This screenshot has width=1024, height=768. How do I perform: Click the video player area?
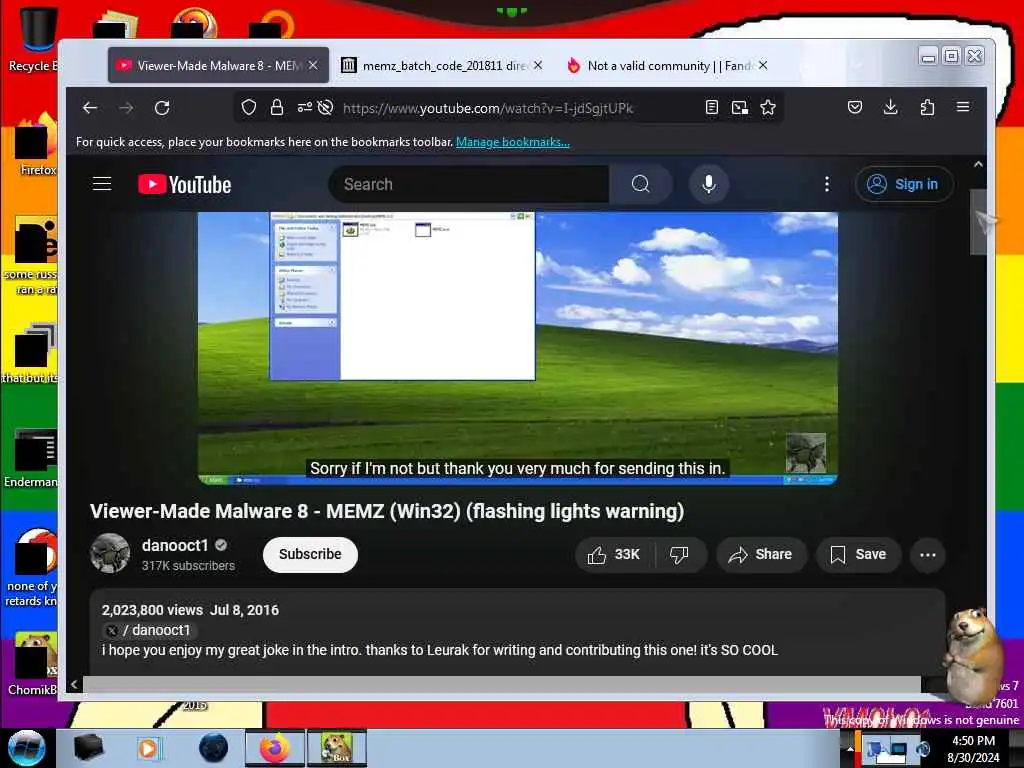pos(517,347)
